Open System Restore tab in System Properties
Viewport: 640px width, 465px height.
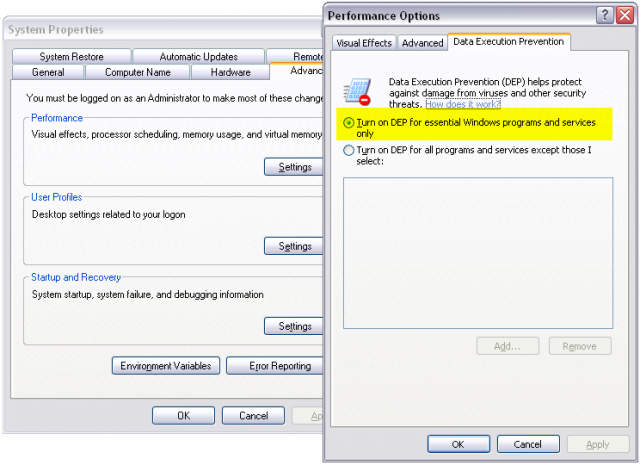pos(71,56)
